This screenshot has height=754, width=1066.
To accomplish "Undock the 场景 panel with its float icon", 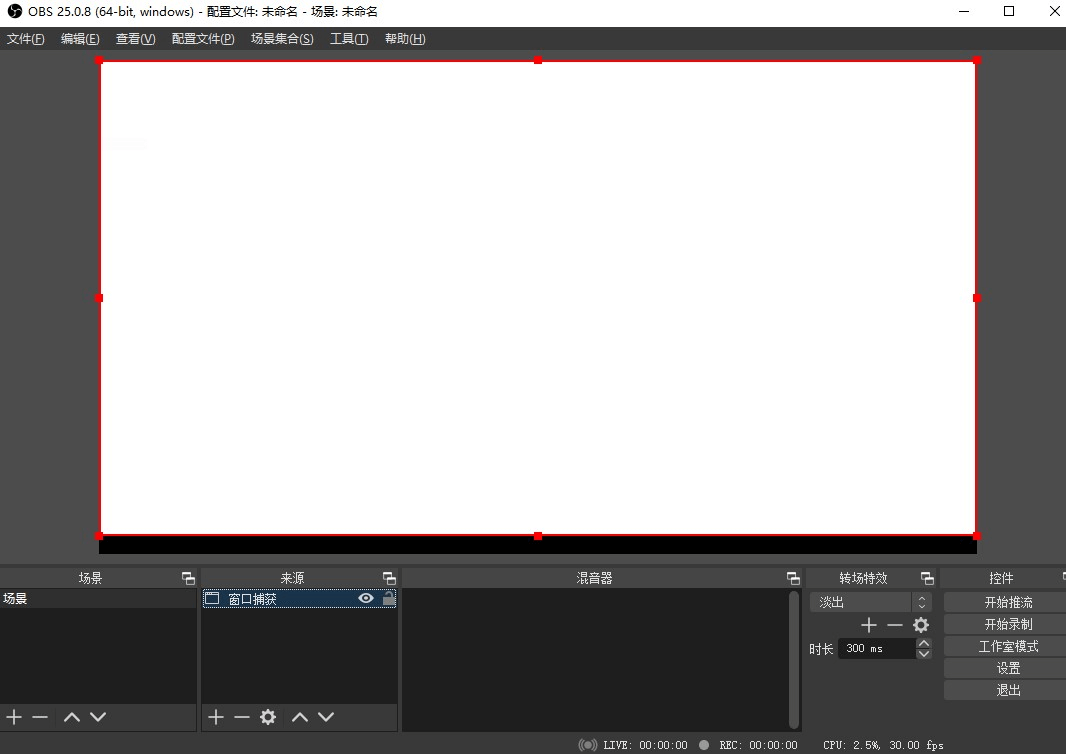I will tap(188, 578).
